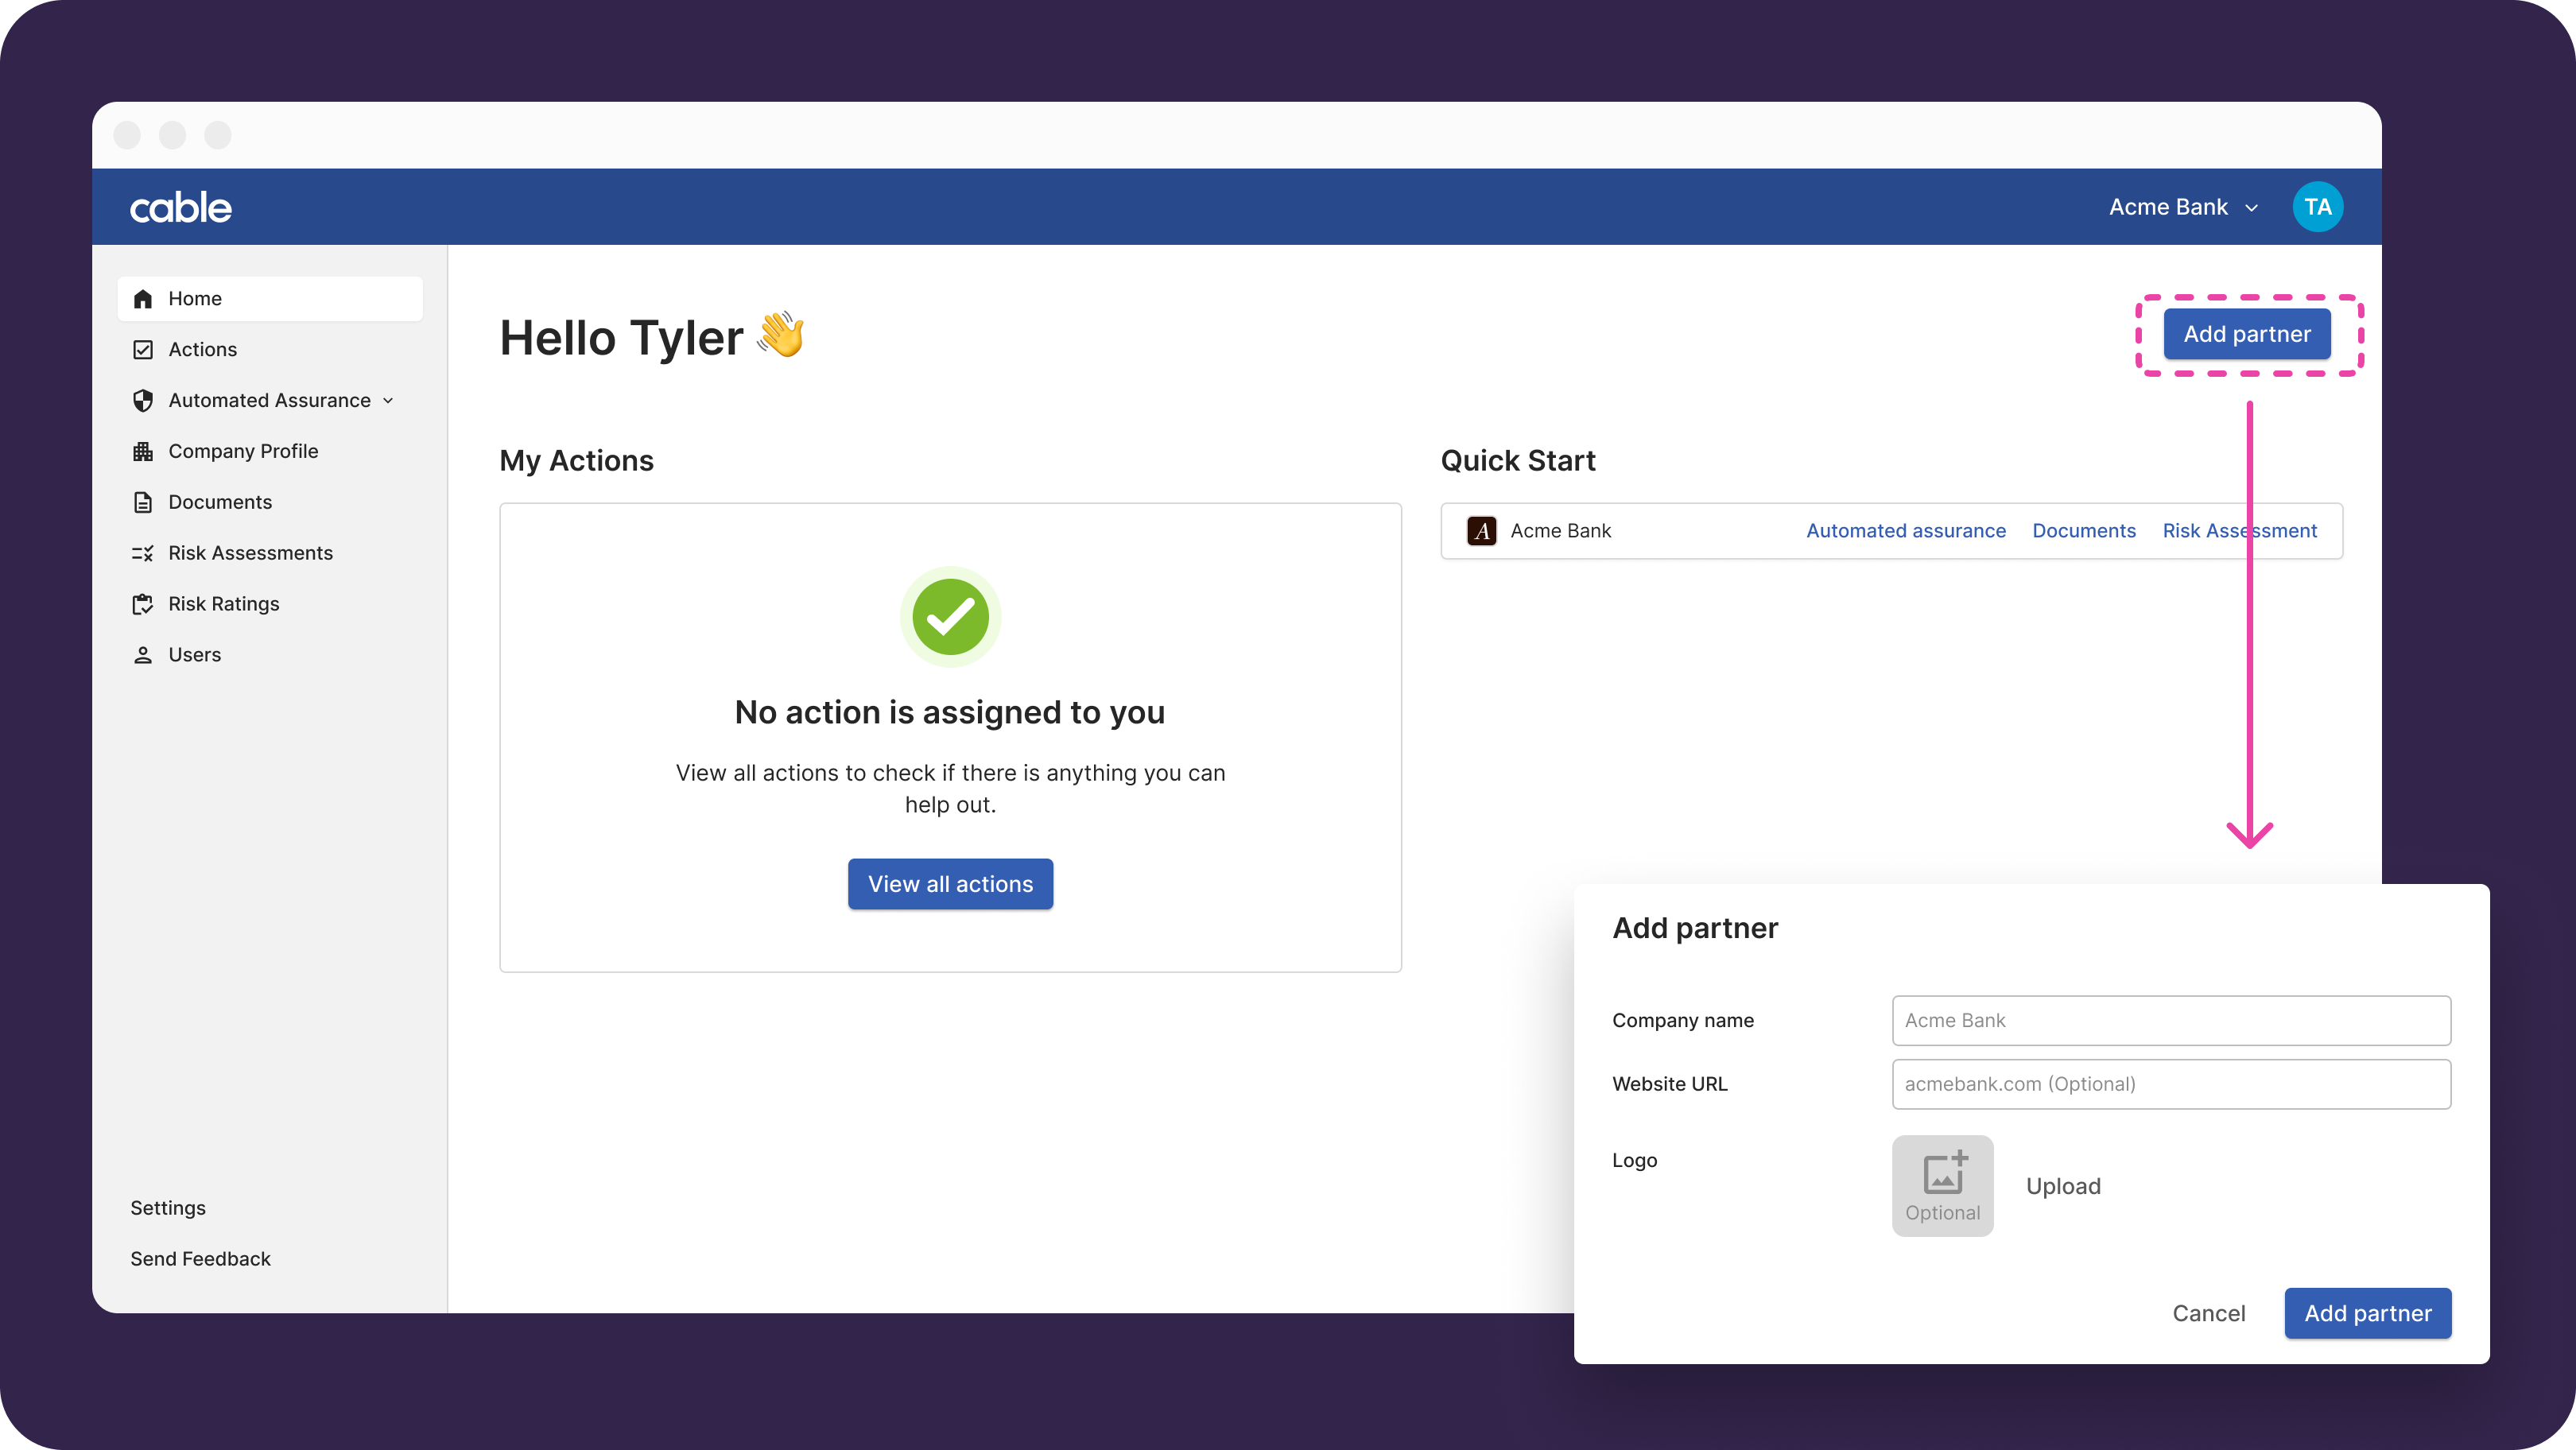Expand the Automated Assurance chevron

[x=388, y=401]
